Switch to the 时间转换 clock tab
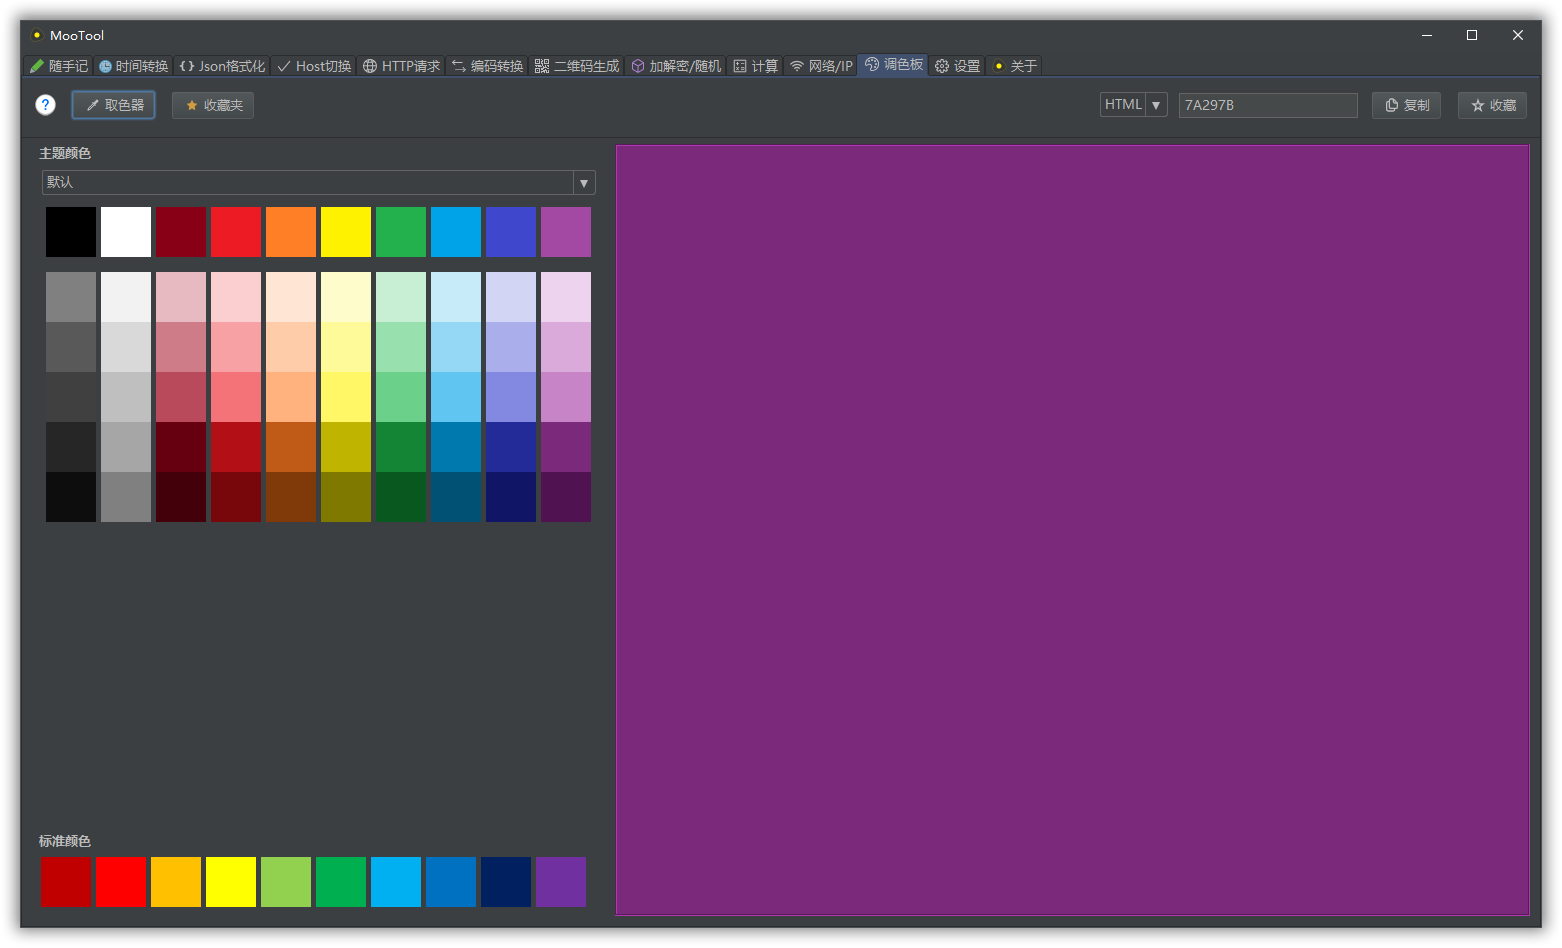 (x=134, y=66)
